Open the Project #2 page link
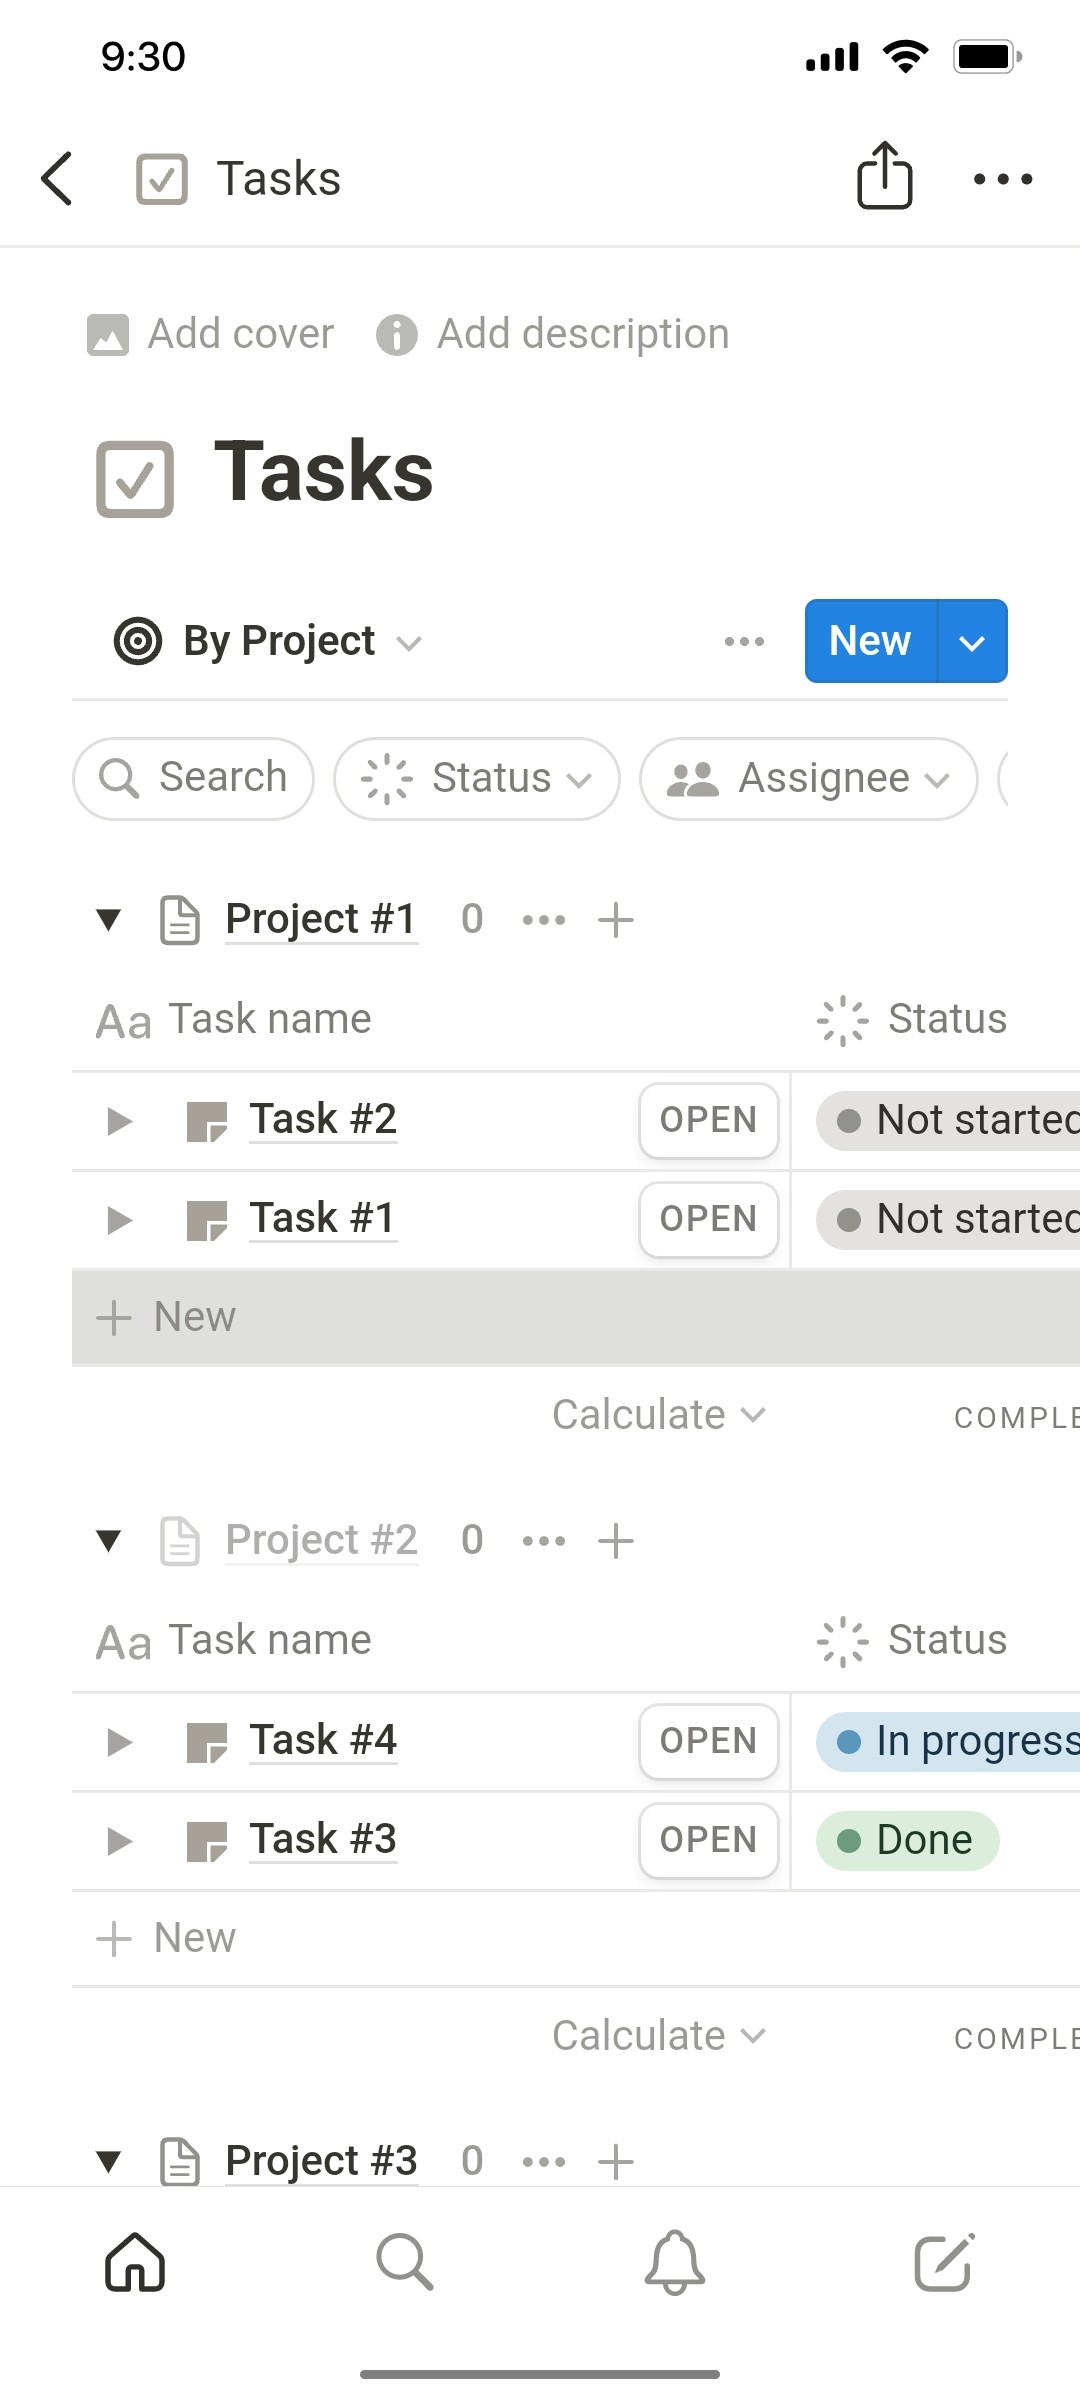 click(x=321, y=1540)
